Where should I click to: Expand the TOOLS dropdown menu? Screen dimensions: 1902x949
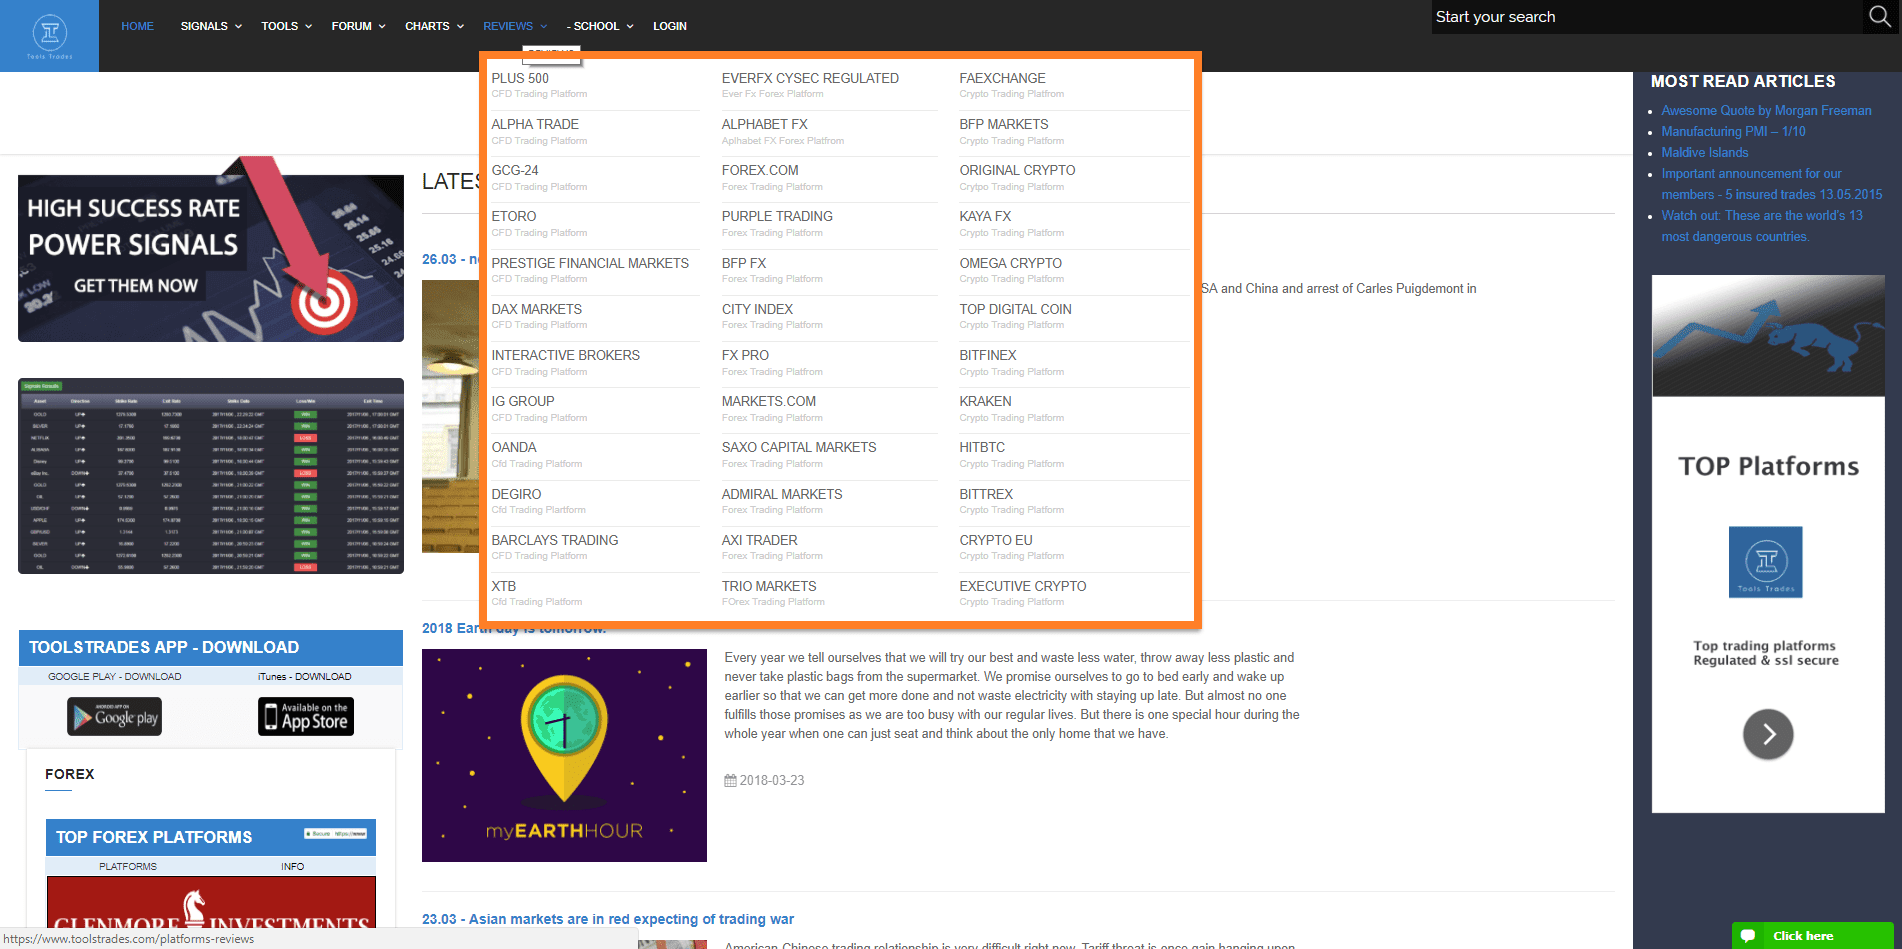[287, 26]
